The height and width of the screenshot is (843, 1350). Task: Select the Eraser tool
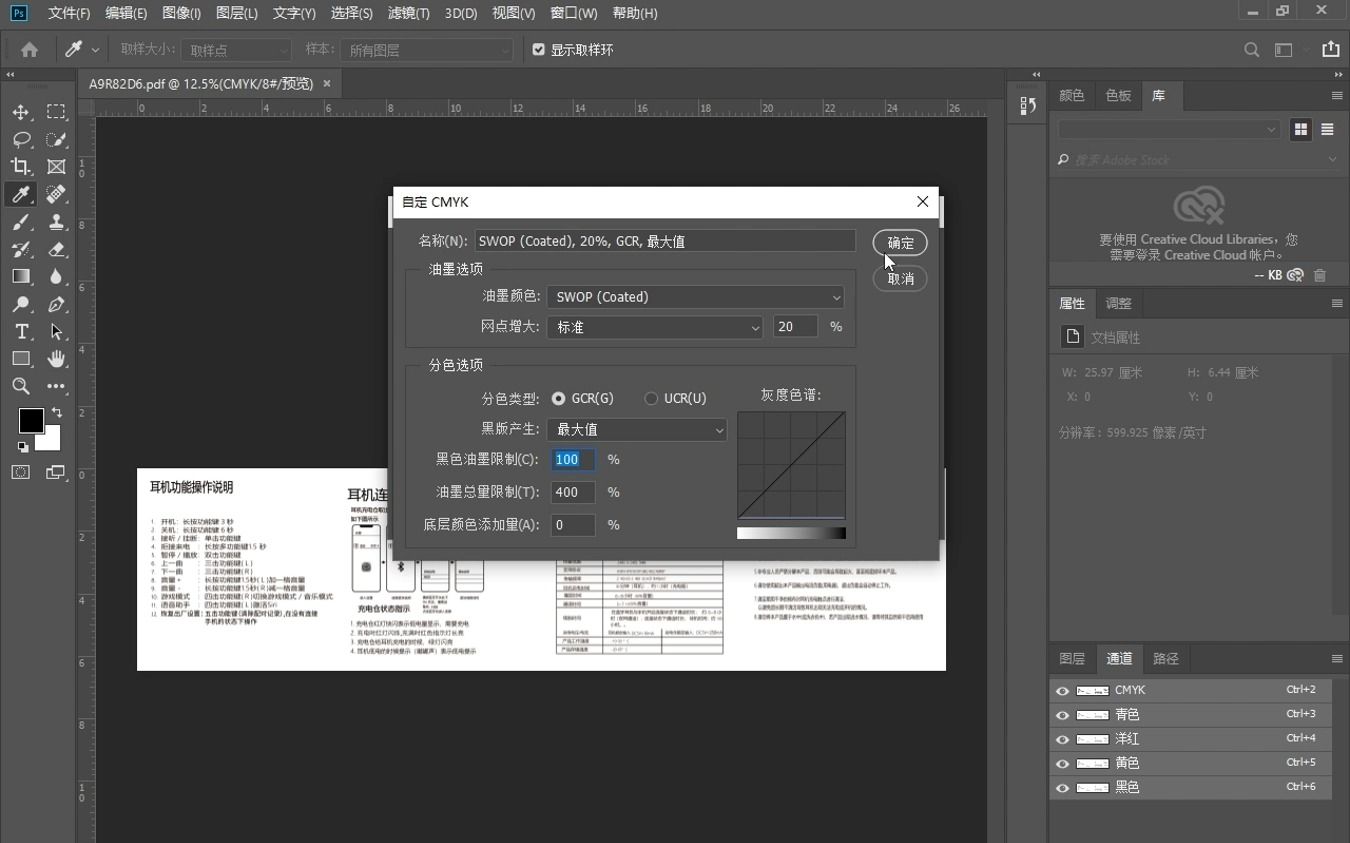coord(56,249)
